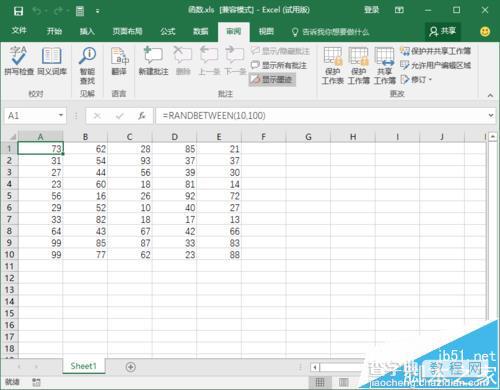Click the 翻译 translate icon
The image size is (500, 390).
coord(119,61)
